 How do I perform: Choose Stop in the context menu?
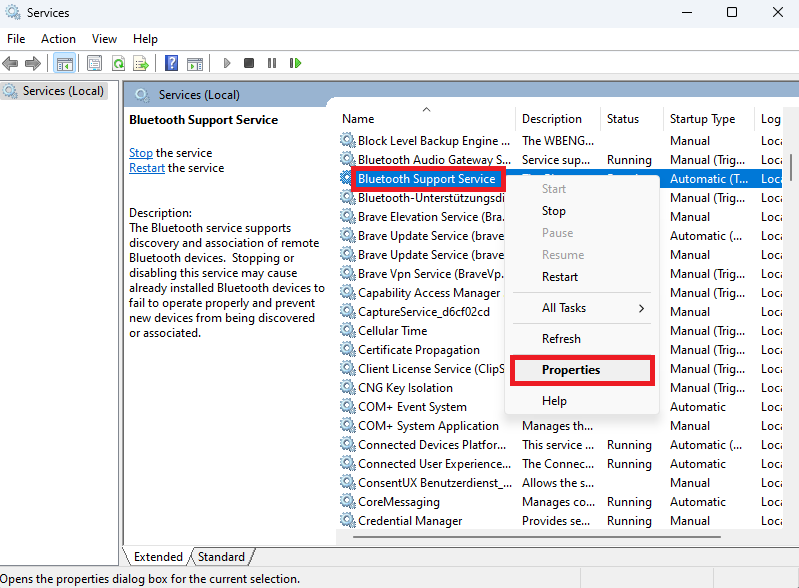581,210
